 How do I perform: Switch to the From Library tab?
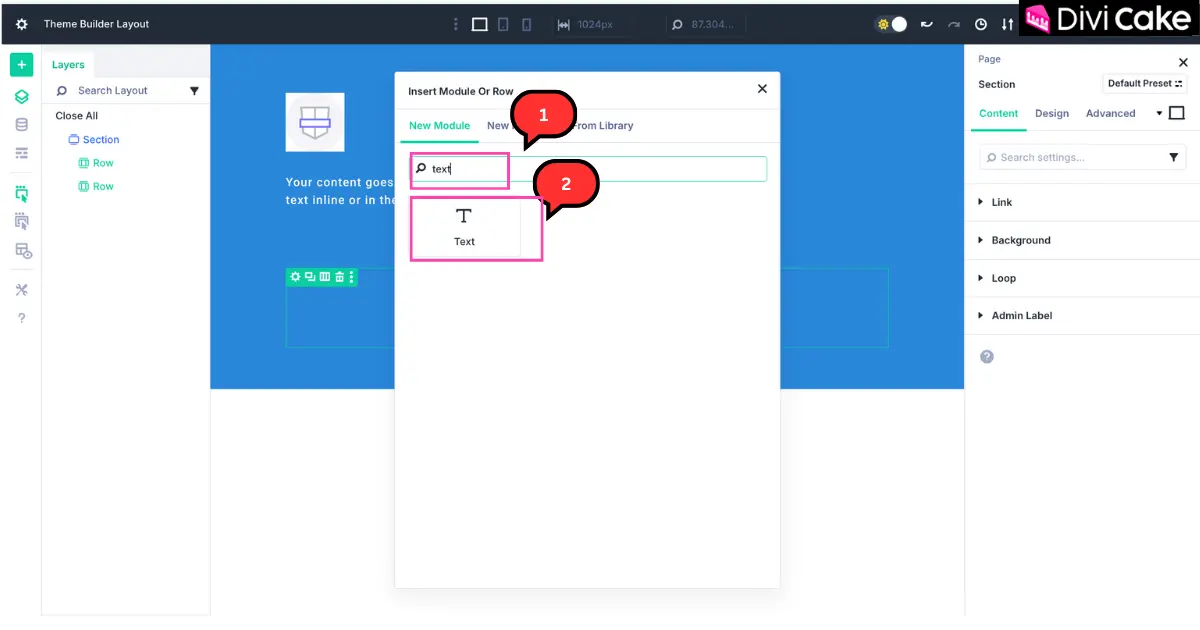tap(602, 126)
